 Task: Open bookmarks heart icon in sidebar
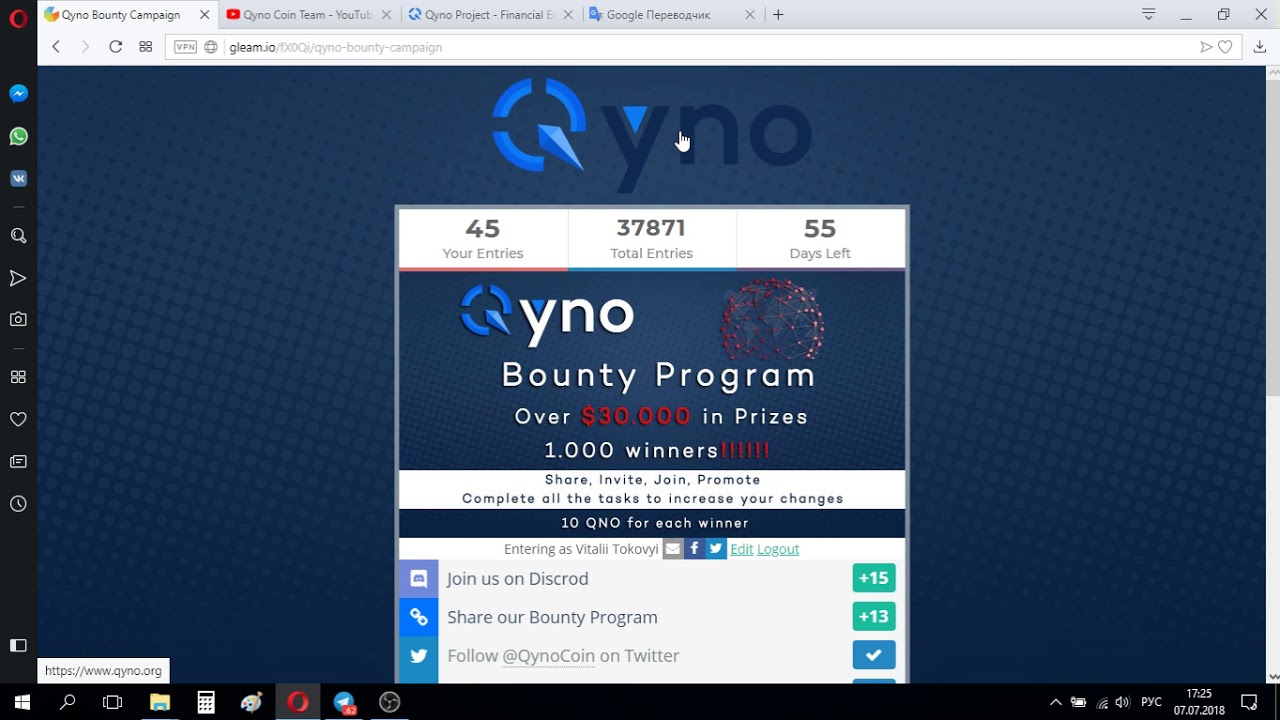pos(18,419)
